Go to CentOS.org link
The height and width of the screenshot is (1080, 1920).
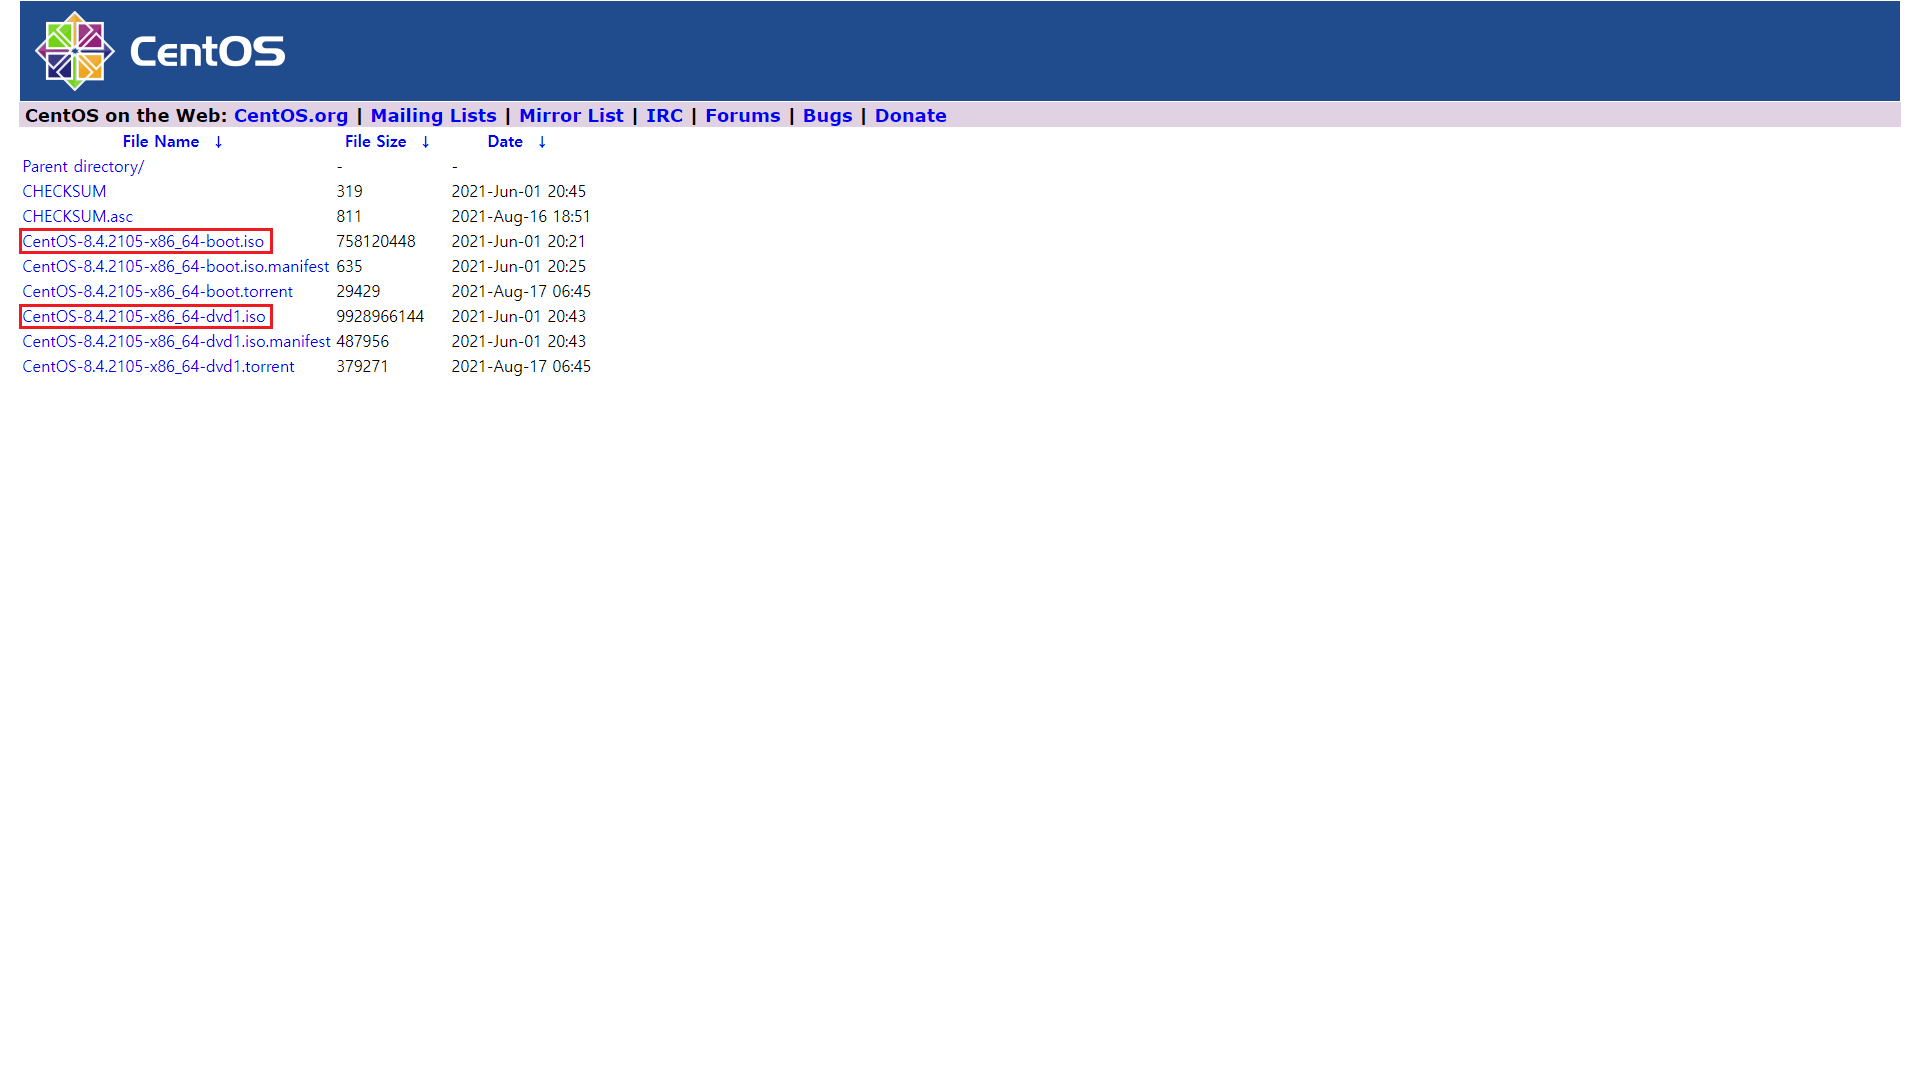[290, 116]
